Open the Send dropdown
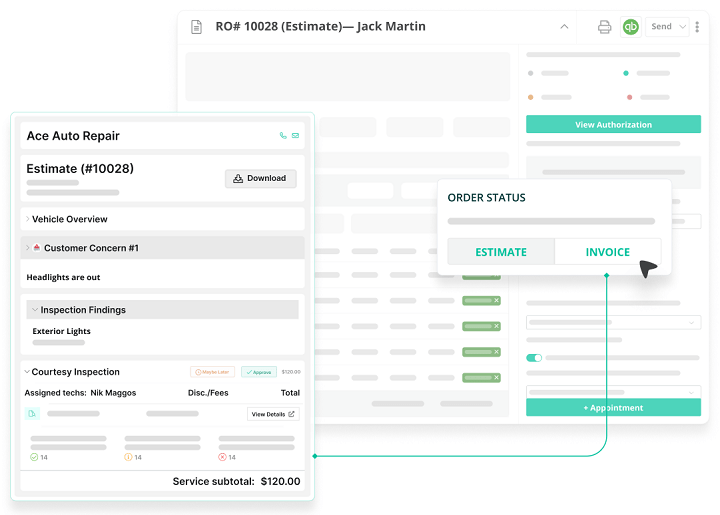The width and height of the screenshot is (720, 515). [x=669, y=27]
